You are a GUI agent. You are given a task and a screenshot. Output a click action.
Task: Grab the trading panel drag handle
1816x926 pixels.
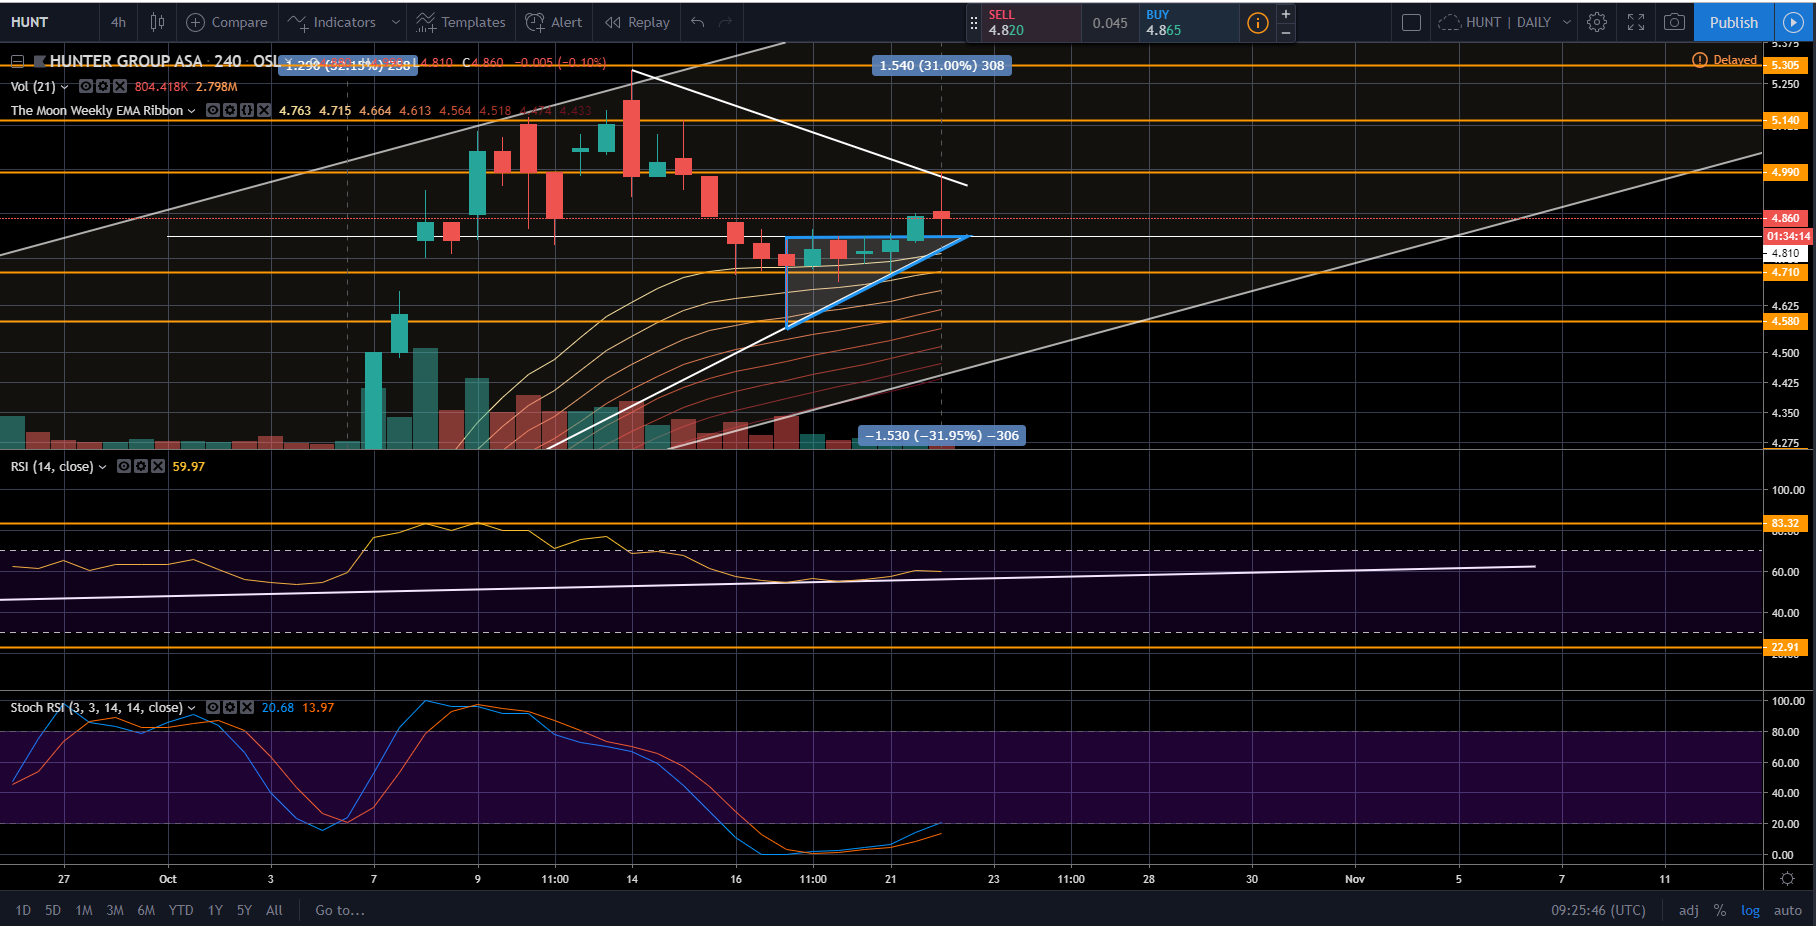point(974,22)
